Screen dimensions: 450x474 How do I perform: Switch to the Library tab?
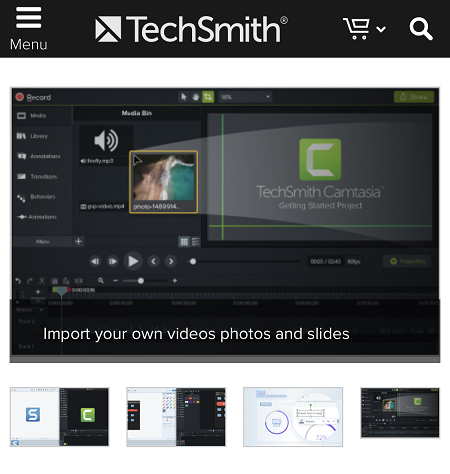pos(33,136)
